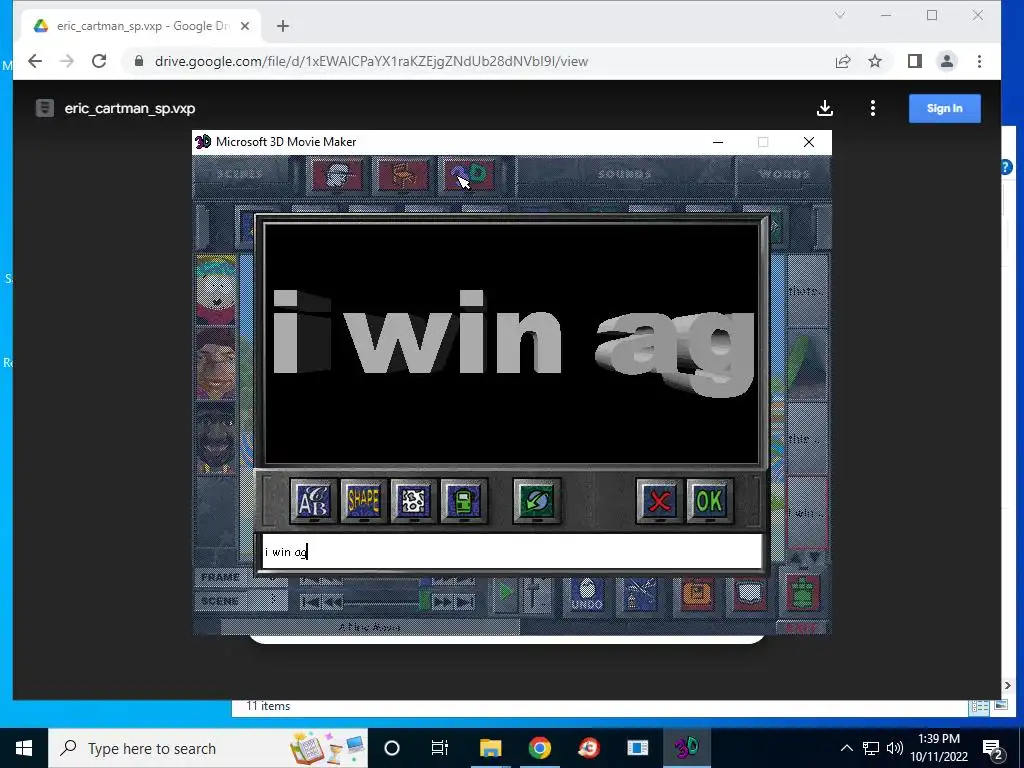Open Chrome side panel

coord(915,61)
